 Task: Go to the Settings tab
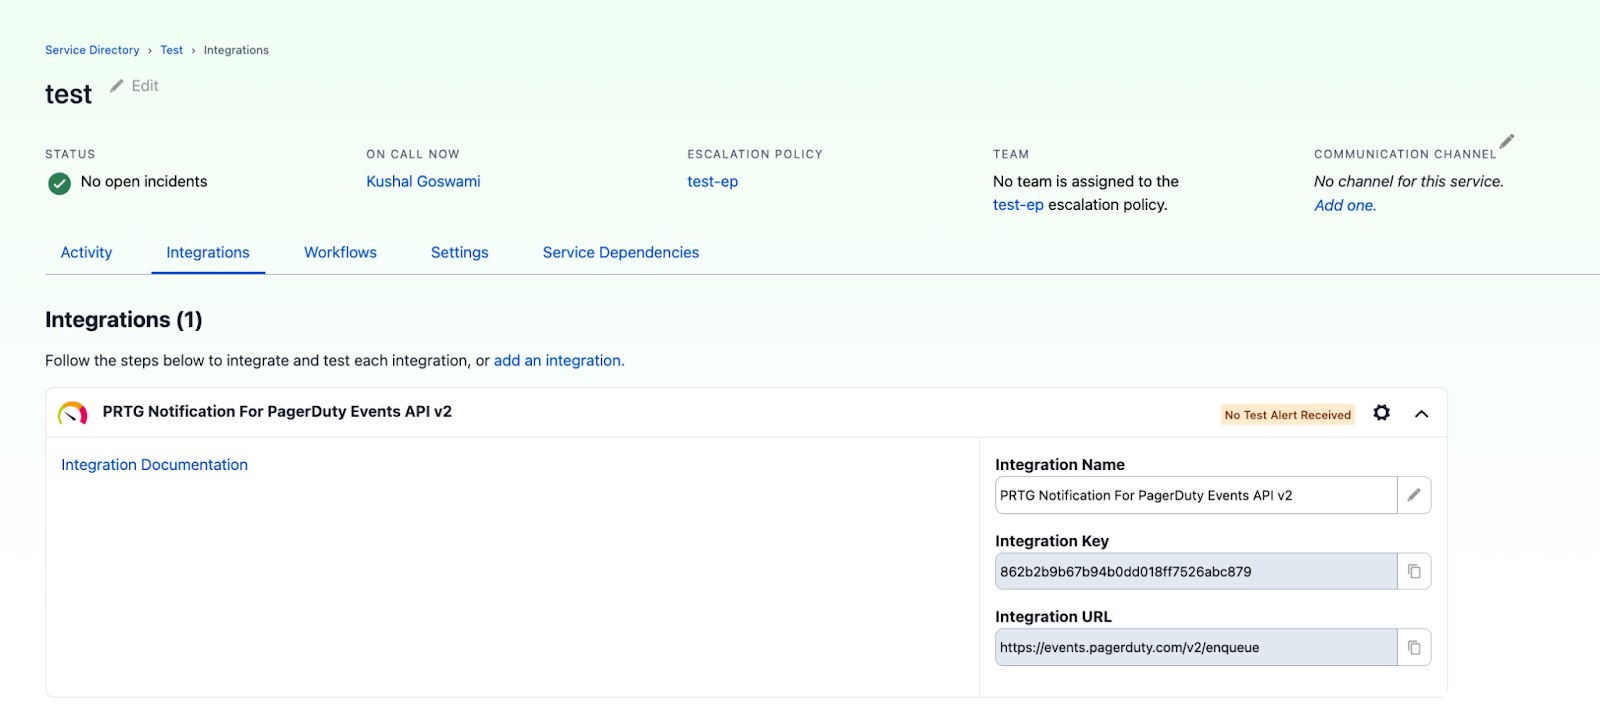[x=460, y=253]
